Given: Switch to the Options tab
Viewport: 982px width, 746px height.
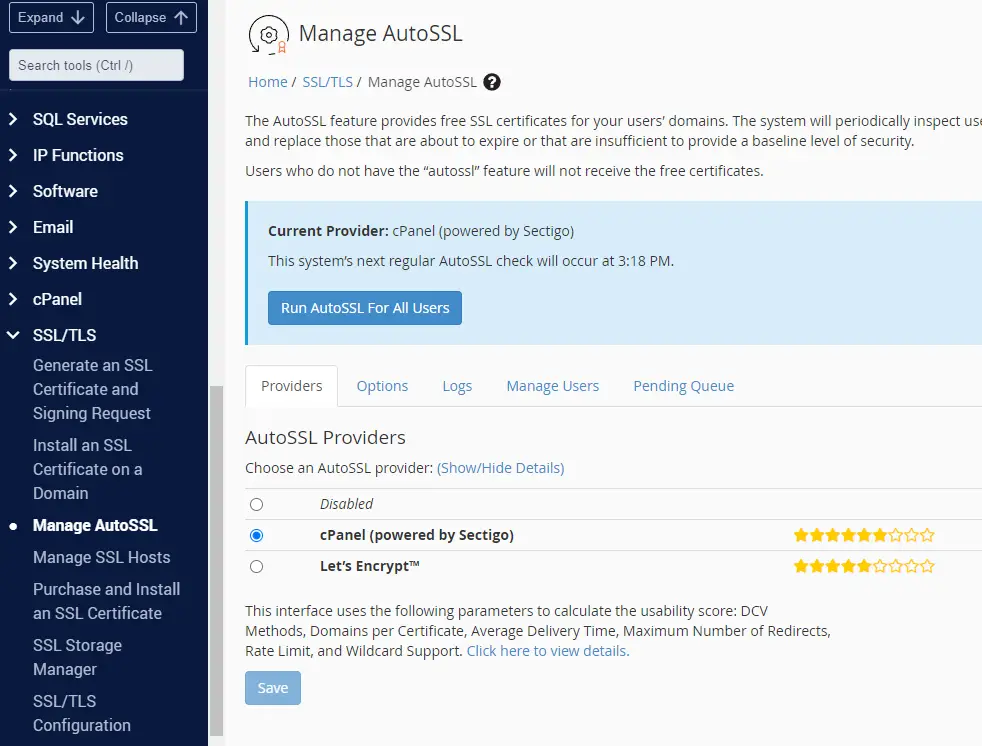Looking at the screenshot, I should coord(382,385).
